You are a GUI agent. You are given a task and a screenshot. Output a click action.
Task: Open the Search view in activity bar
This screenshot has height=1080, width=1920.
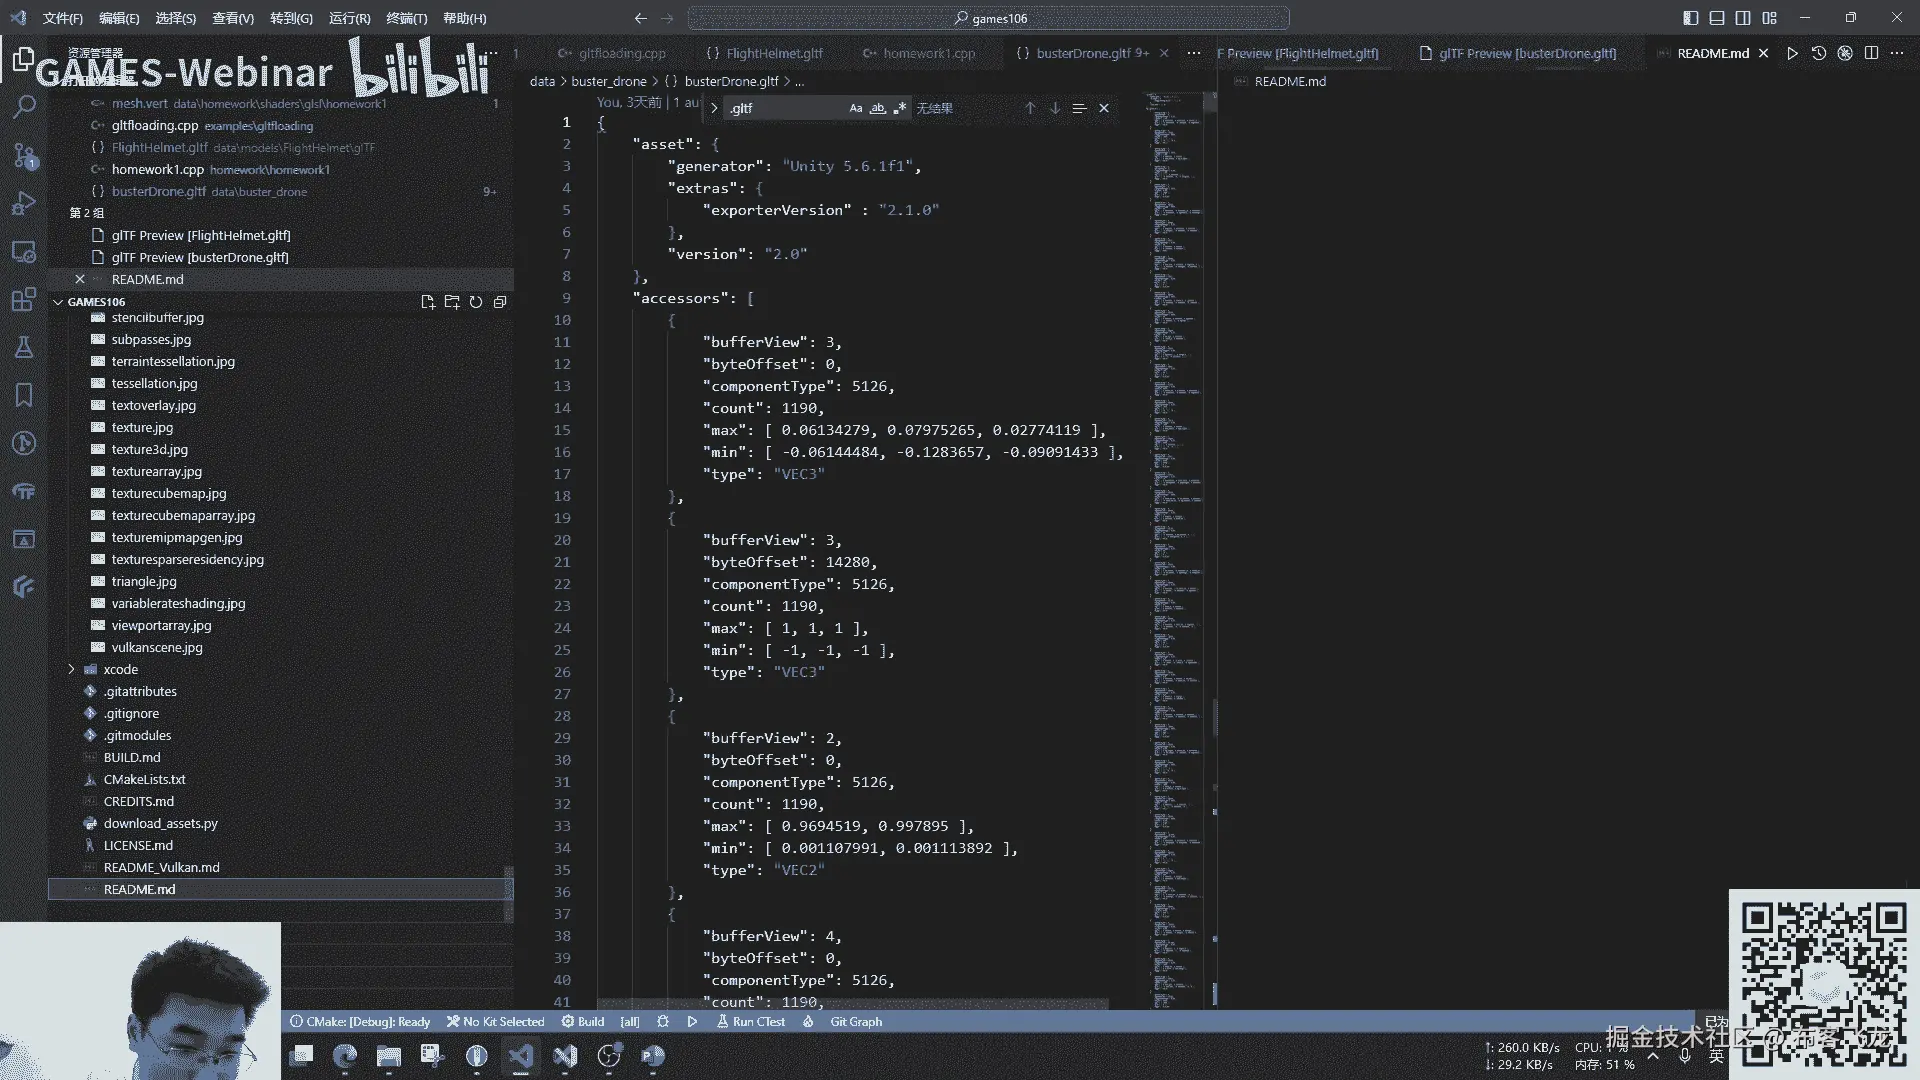(24, 106)
